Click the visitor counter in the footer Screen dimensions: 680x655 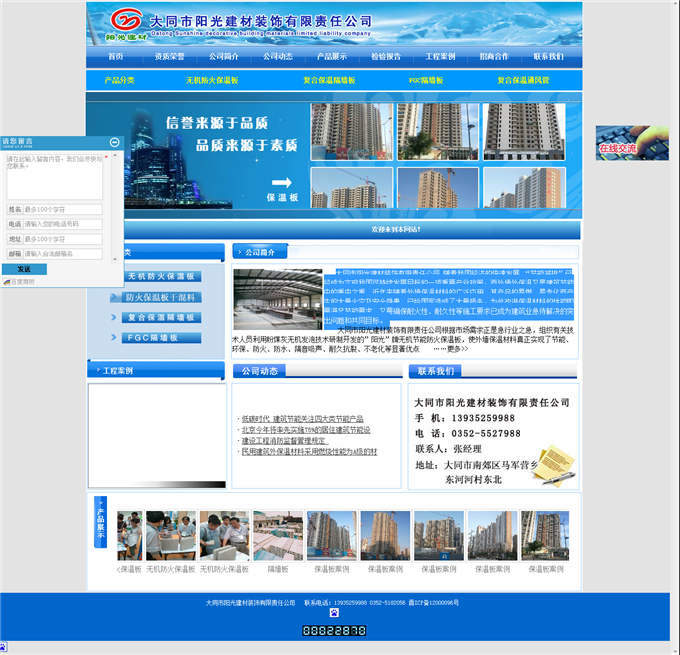334,631
